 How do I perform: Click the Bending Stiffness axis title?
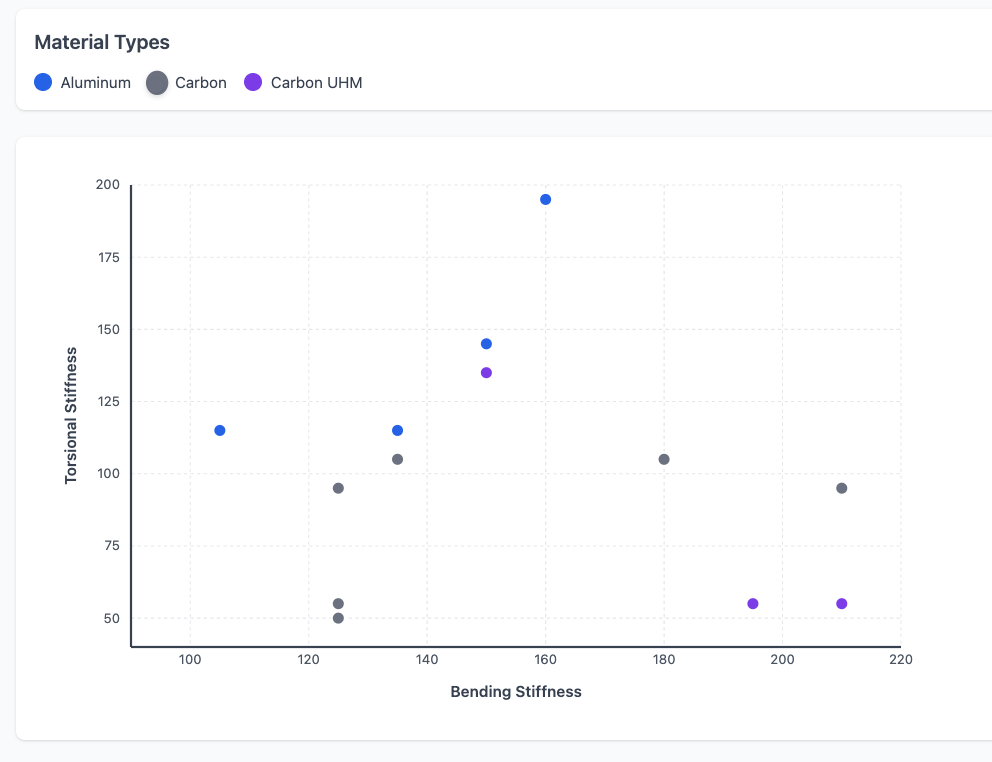(x=516, y=692)
